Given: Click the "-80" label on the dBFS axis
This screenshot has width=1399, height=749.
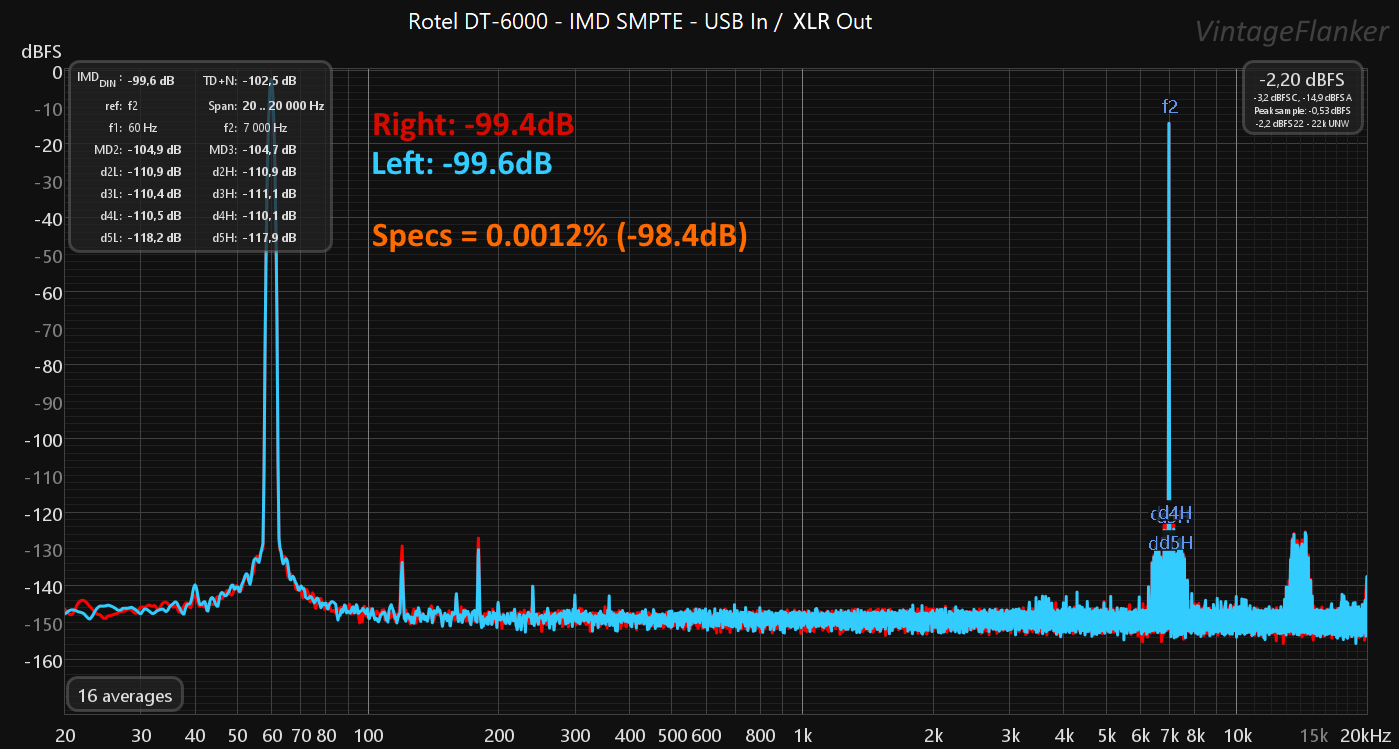Looking at the screenshot, I should point(48,366).
